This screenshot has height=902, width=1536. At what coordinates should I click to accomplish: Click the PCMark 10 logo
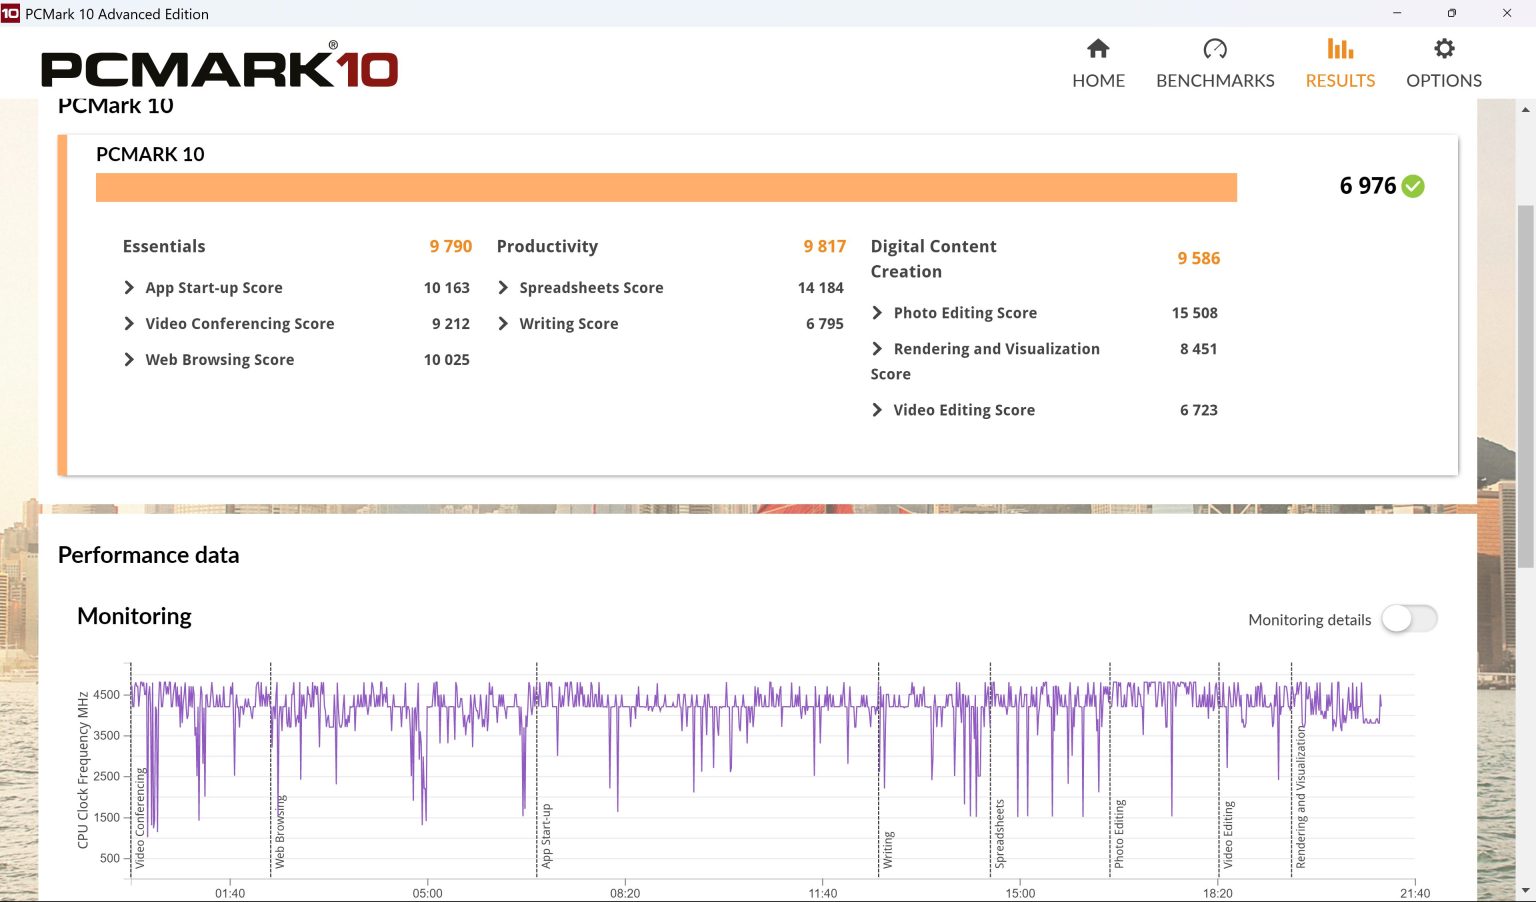(219, 68)
